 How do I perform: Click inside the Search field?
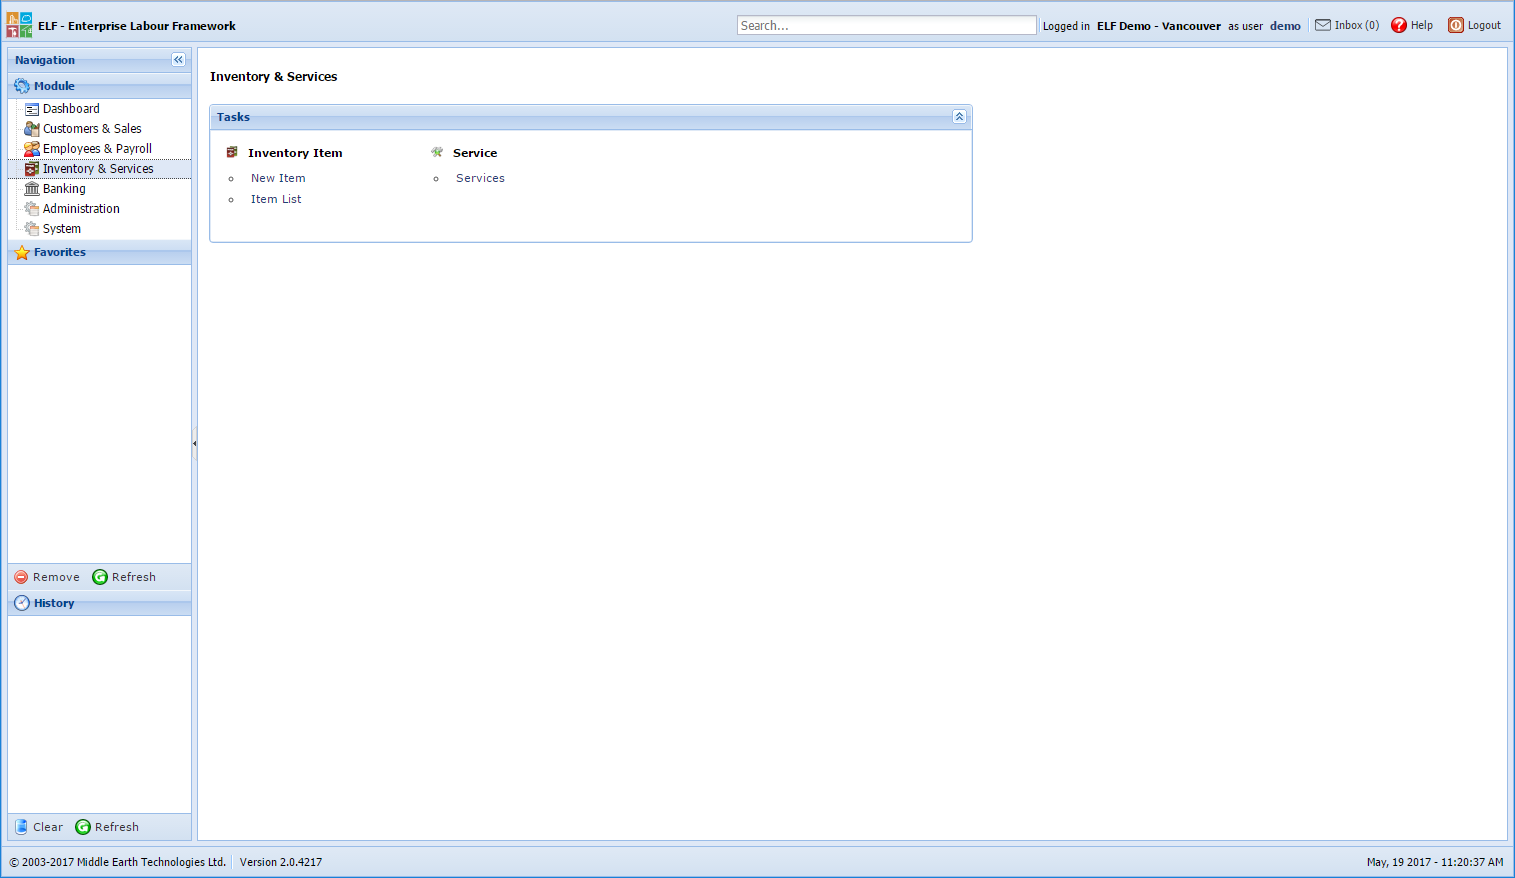pos(886,25)
